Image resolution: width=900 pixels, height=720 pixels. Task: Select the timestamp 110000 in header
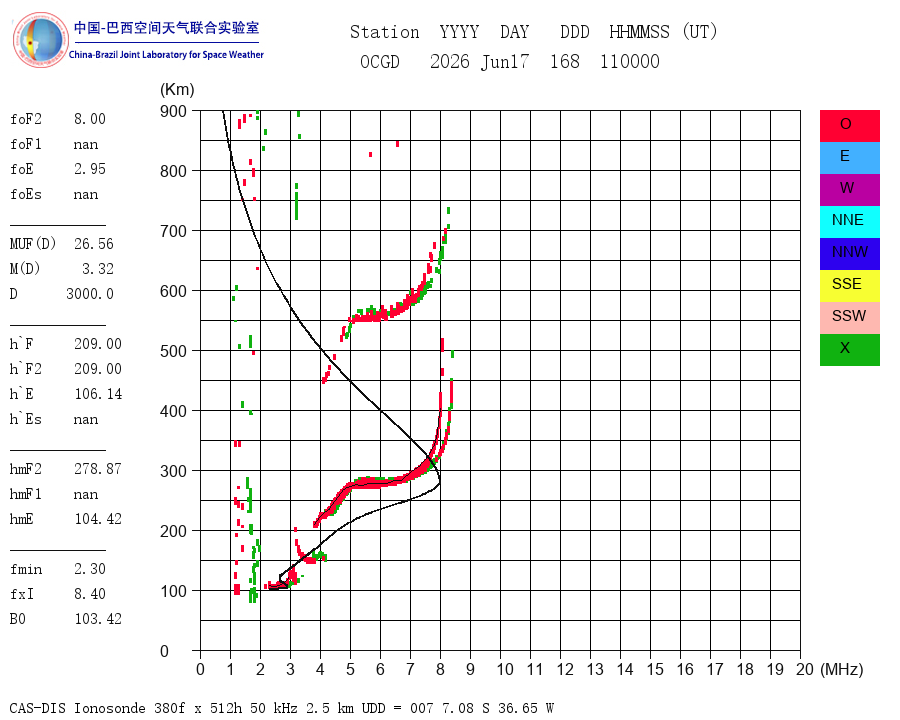point(630,61)
